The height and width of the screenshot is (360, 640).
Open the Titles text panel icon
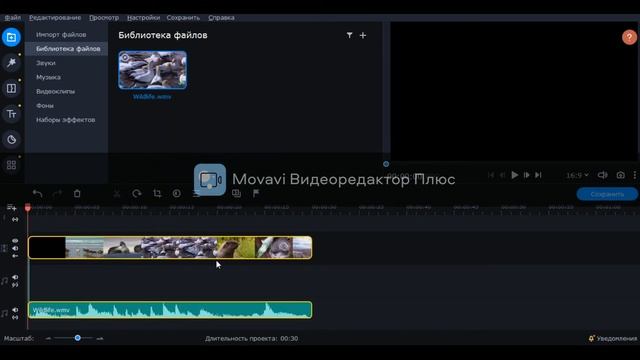tap(11, 114)
